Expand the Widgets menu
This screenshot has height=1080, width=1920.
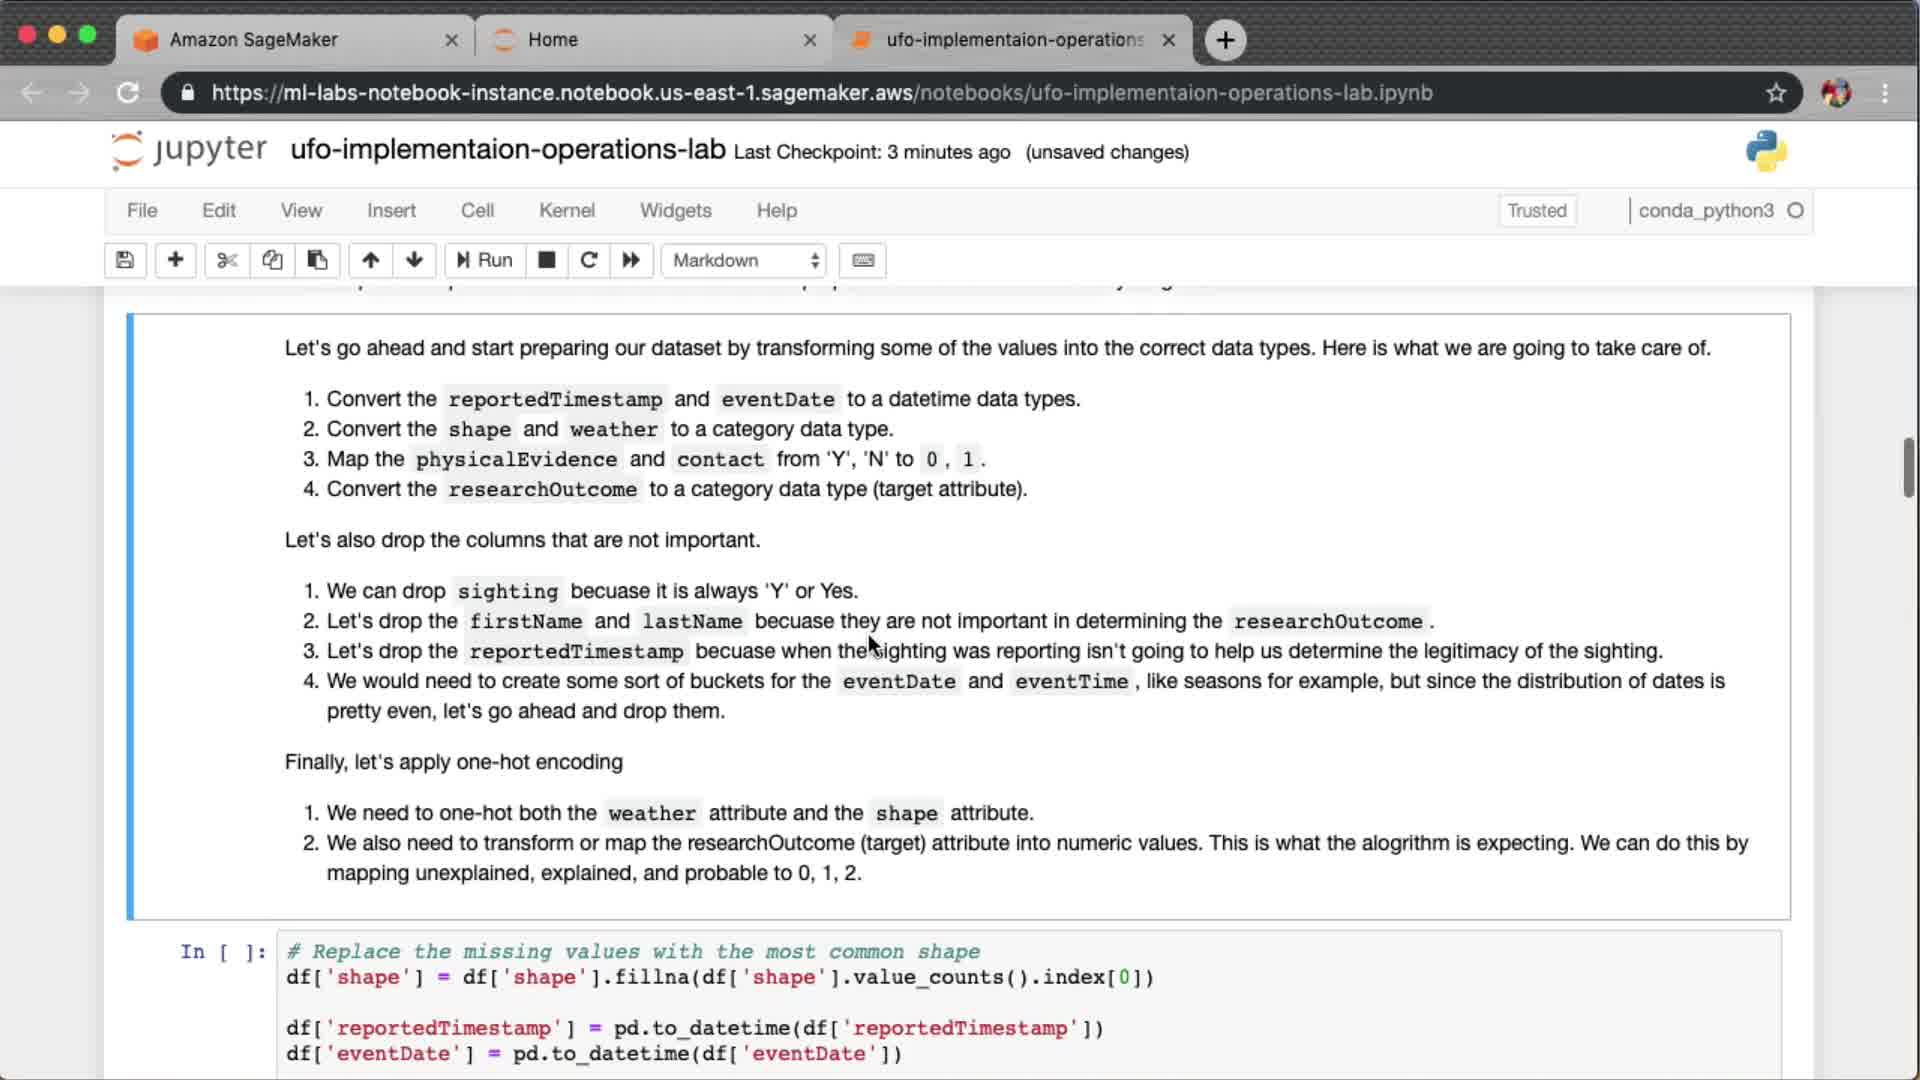(675, 210)
